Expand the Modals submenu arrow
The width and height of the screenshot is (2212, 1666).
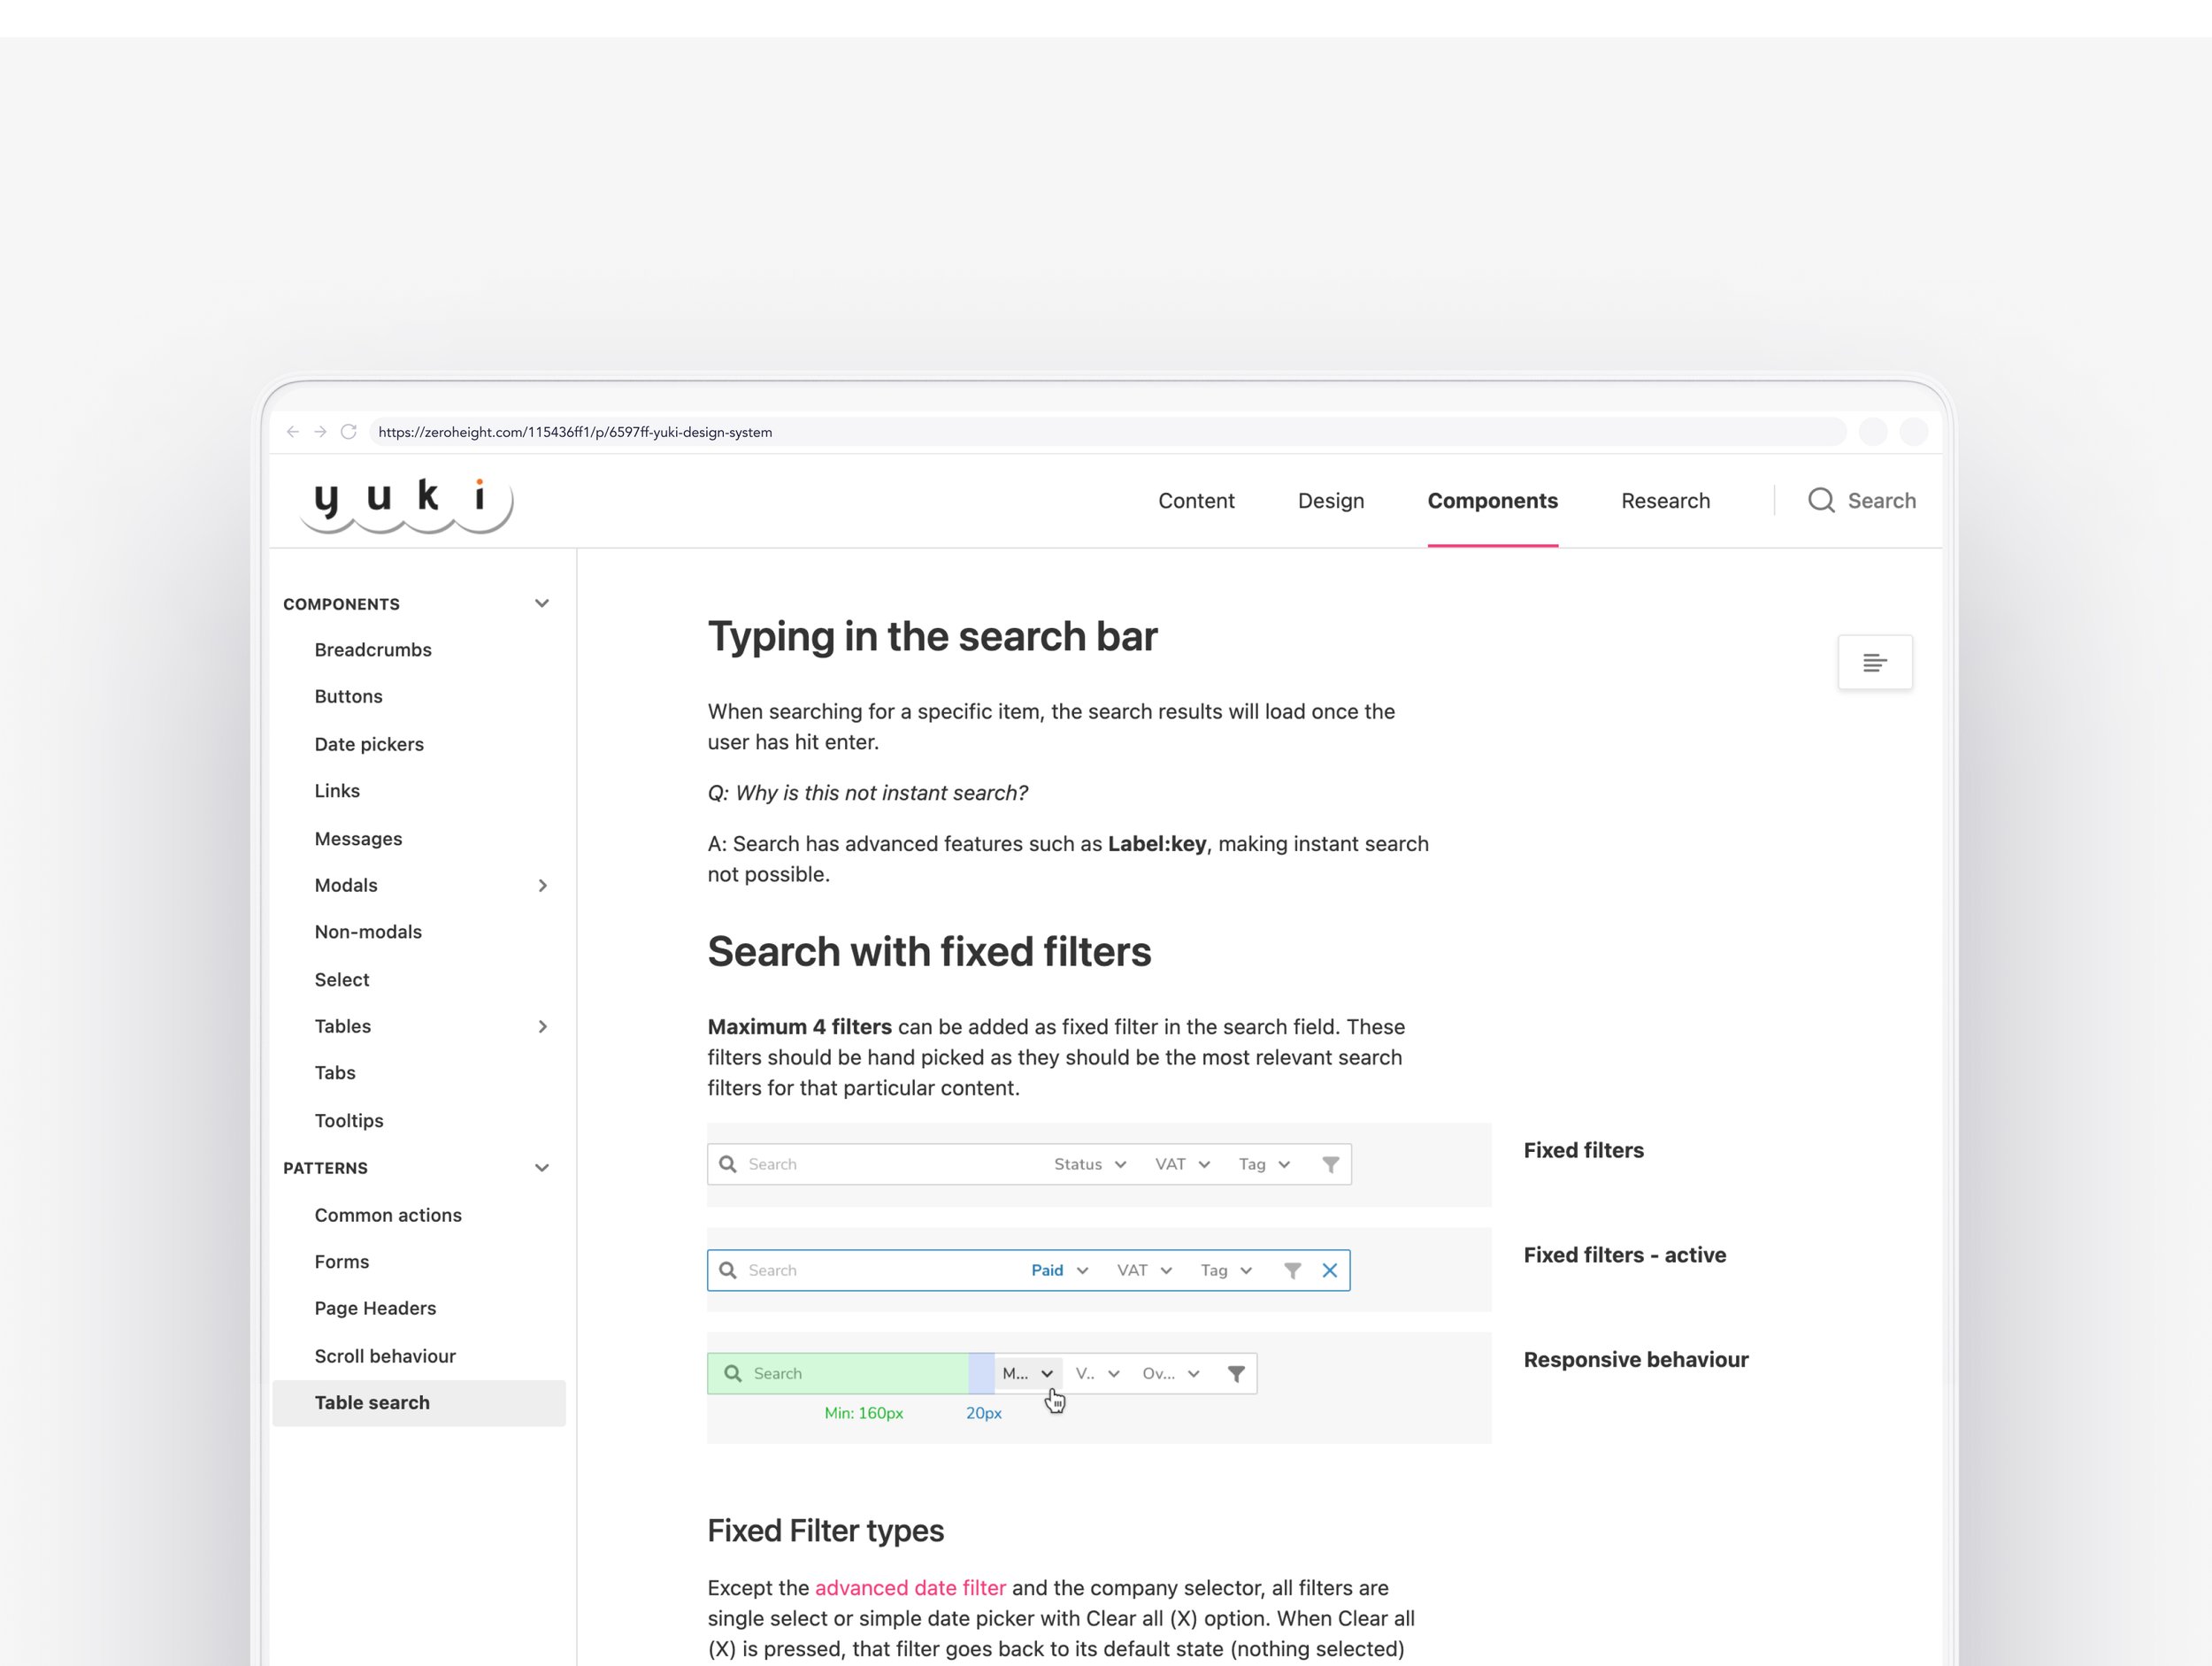542,885
